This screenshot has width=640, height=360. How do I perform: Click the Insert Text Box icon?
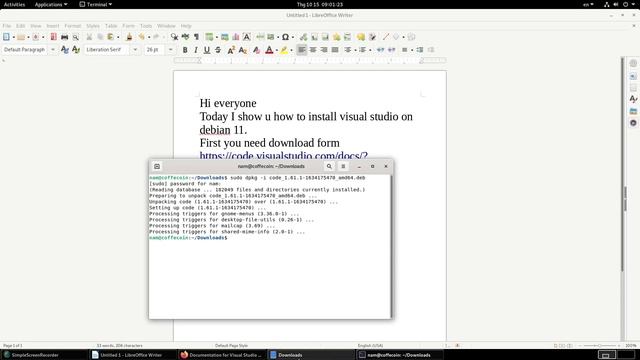click(x=247, y=37)
